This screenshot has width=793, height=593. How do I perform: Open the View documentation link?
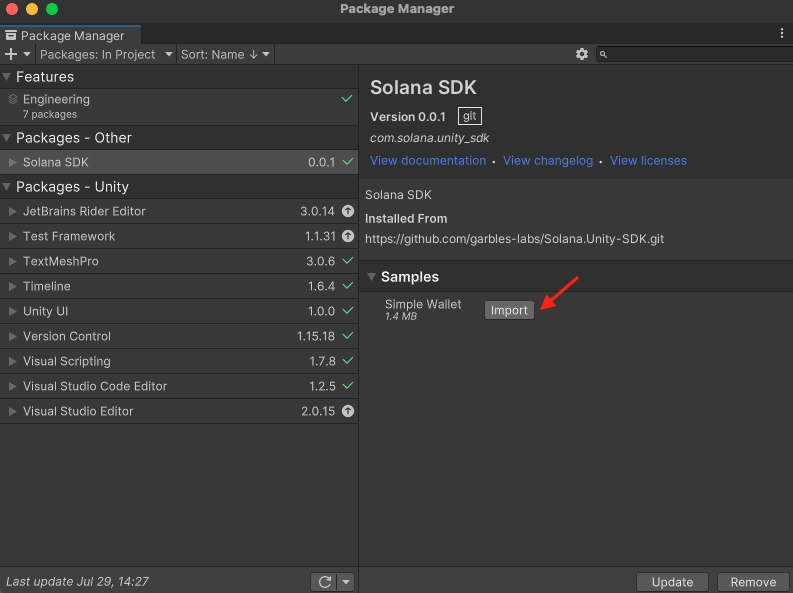(x=428, y=161)
